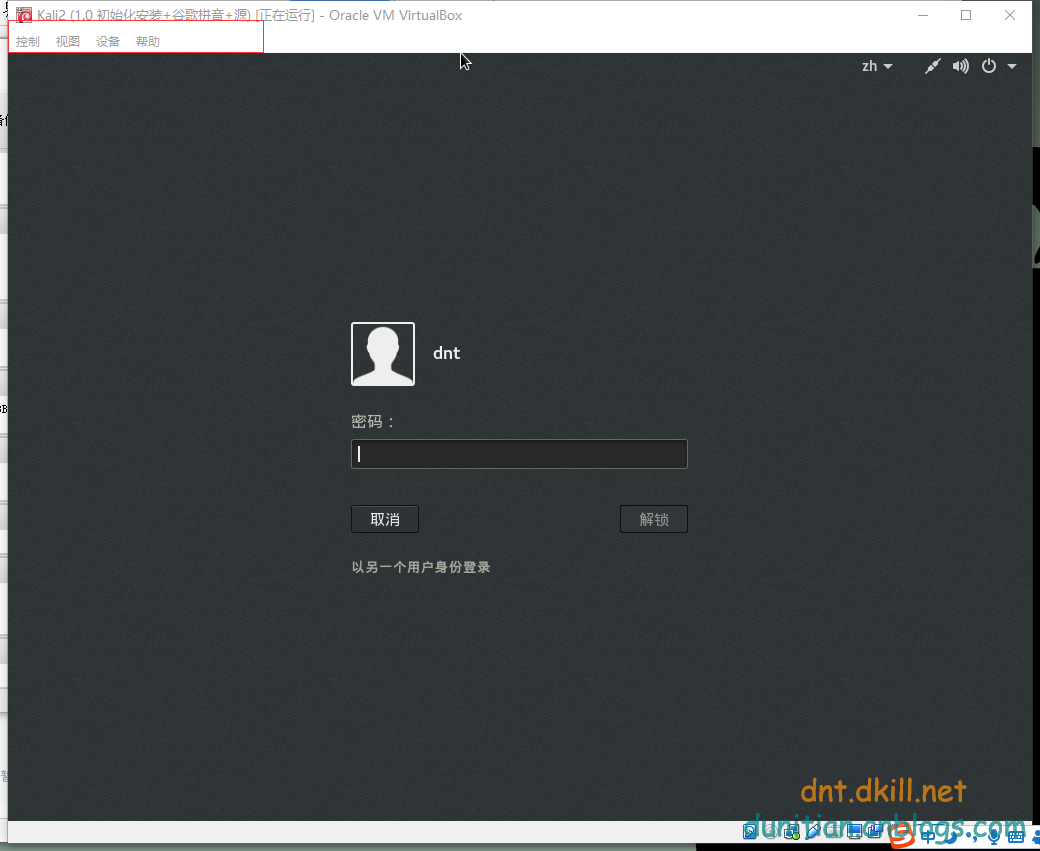This screenshot has width=1040, height=851.
Task: Open the 视图 menu
Action: click(x=68, y=42)
